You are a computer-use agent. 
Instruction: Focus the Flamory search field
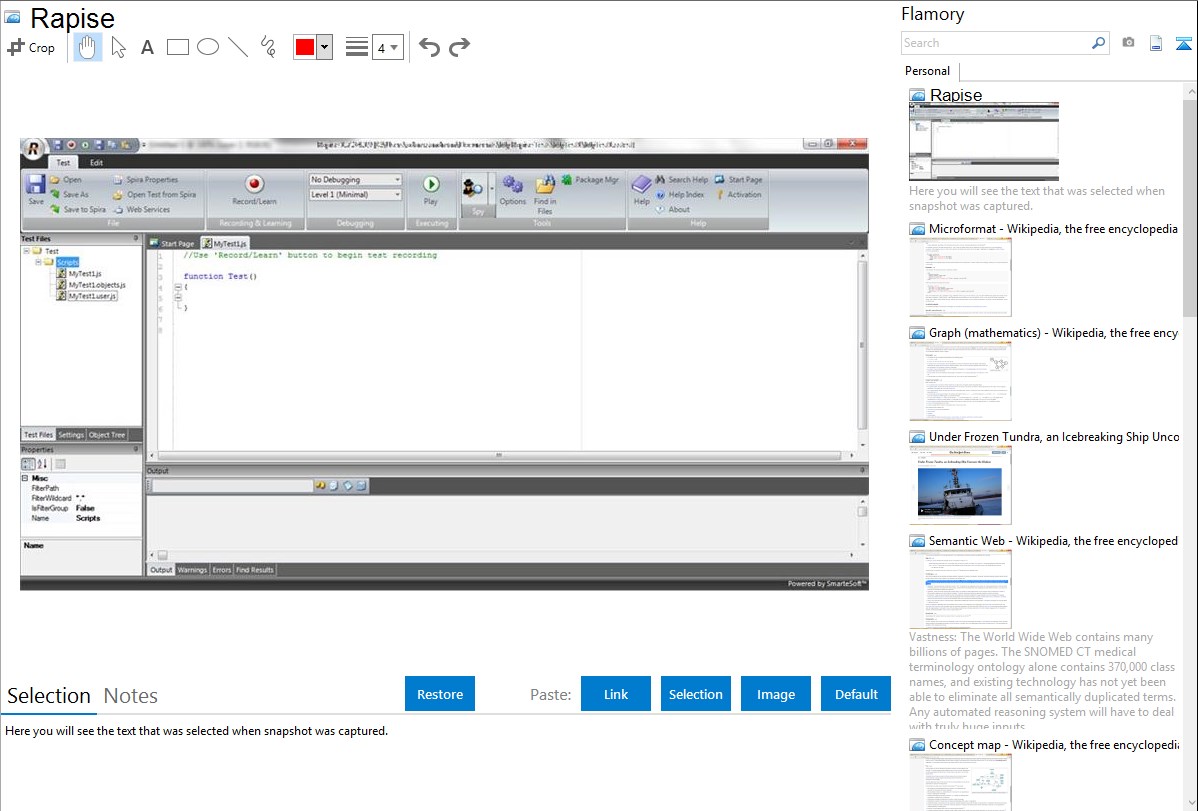pos(995,43)
